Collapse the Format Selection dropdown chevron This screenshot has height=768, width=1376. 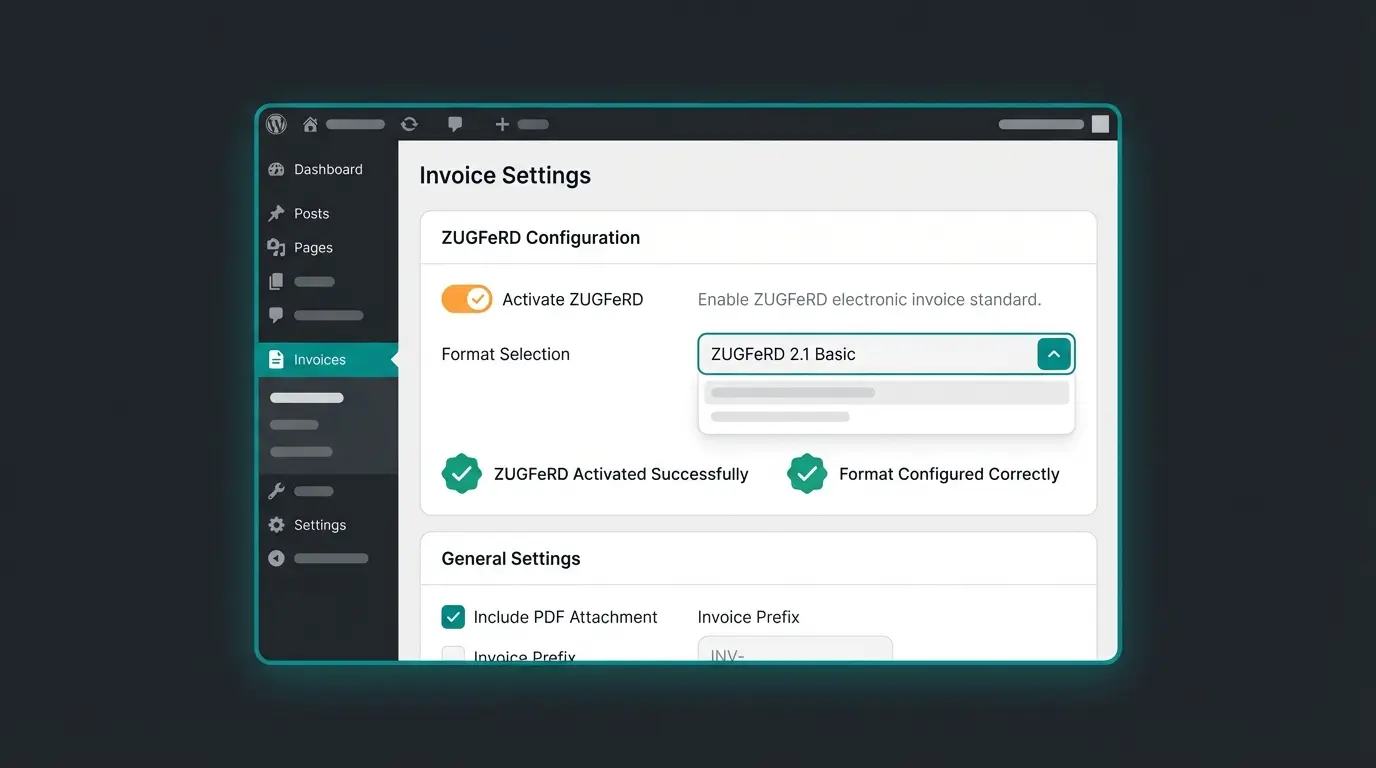[1053, 353]
